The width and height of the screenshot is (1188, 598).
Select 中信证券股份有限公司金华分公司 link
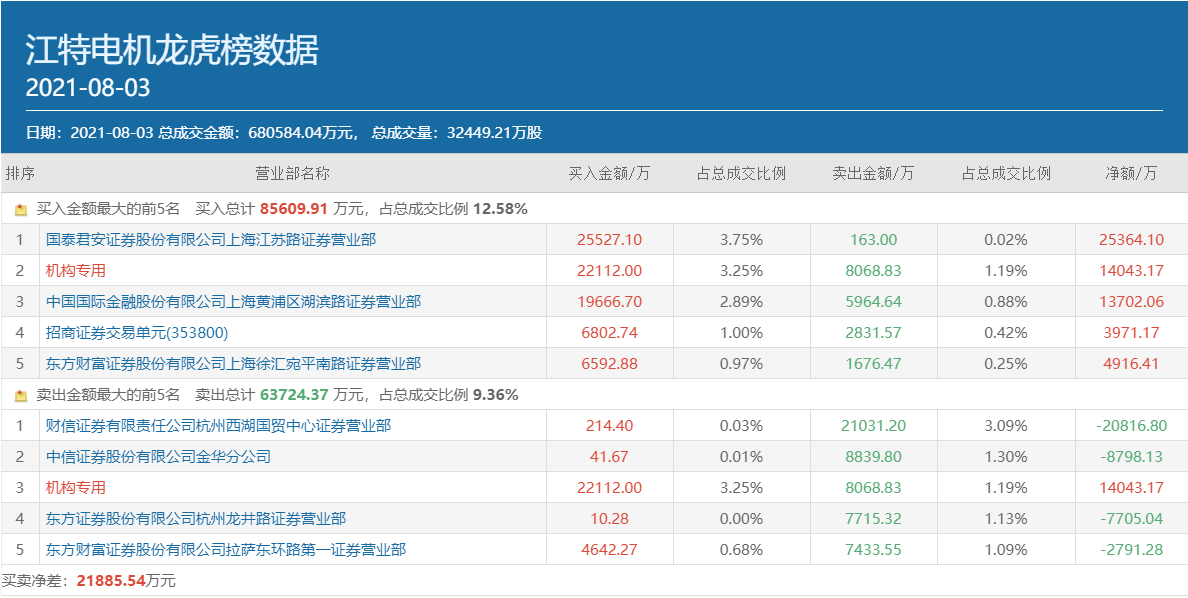coord(158,457)
